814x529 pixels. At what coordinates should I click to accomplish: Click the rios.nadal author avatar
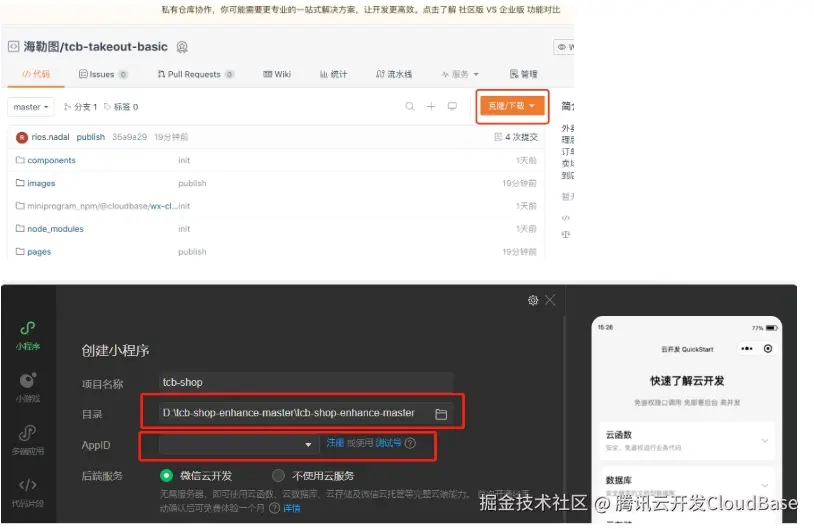pyautogui.click(x=22, y=138)
